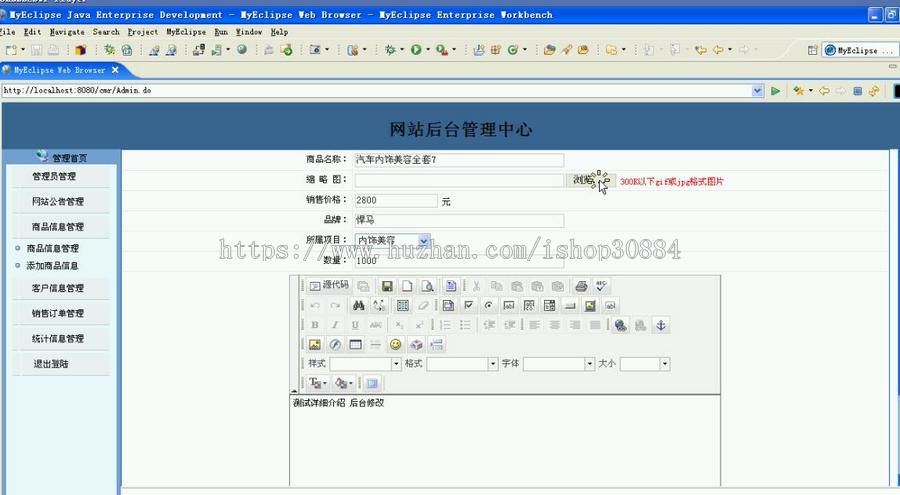Image resolution: width=900 pixels, height=495 pixels.
Task: Open the Templates icon in the editor
Action: 451,286
